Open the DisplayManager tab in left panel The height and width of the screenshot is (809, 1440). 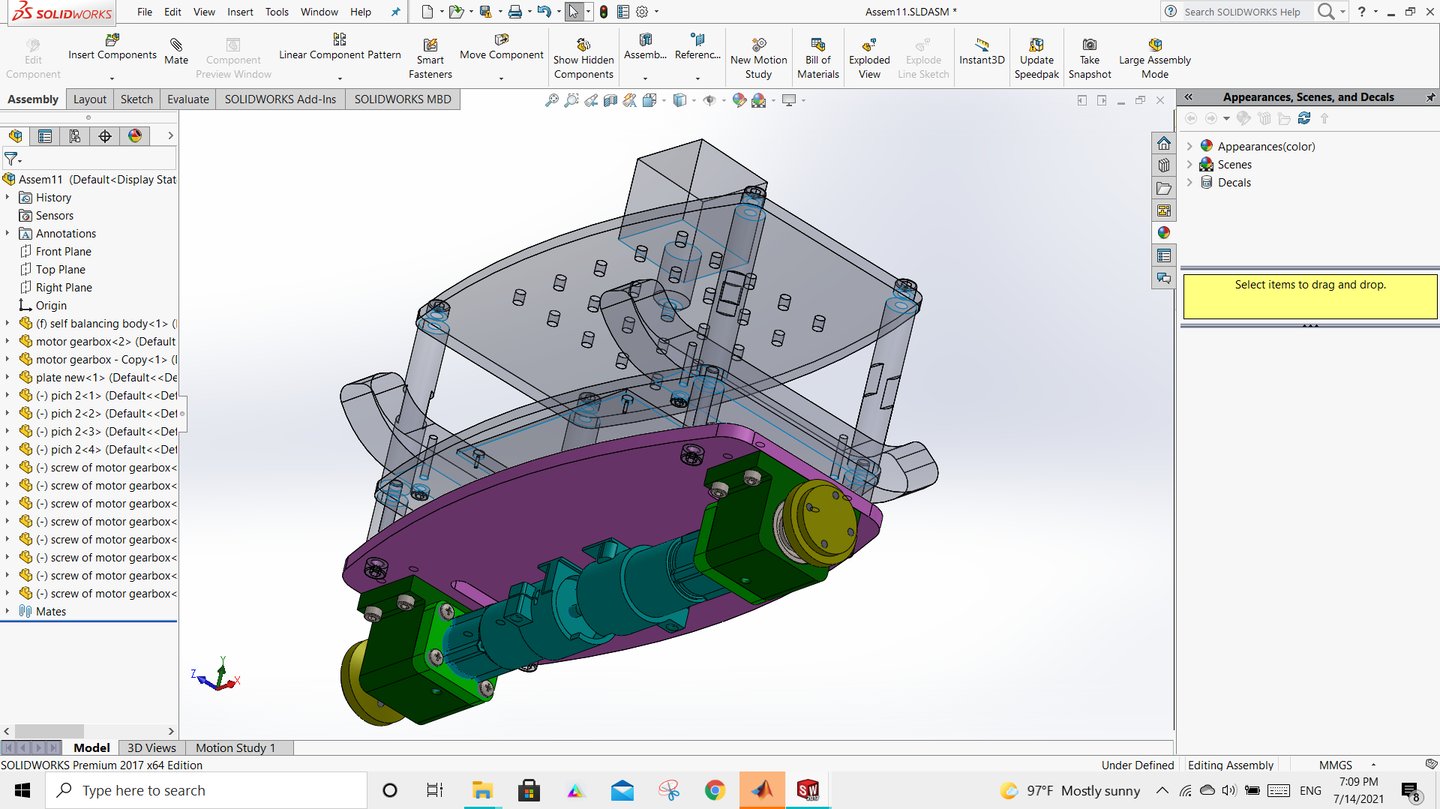[135, 136]
